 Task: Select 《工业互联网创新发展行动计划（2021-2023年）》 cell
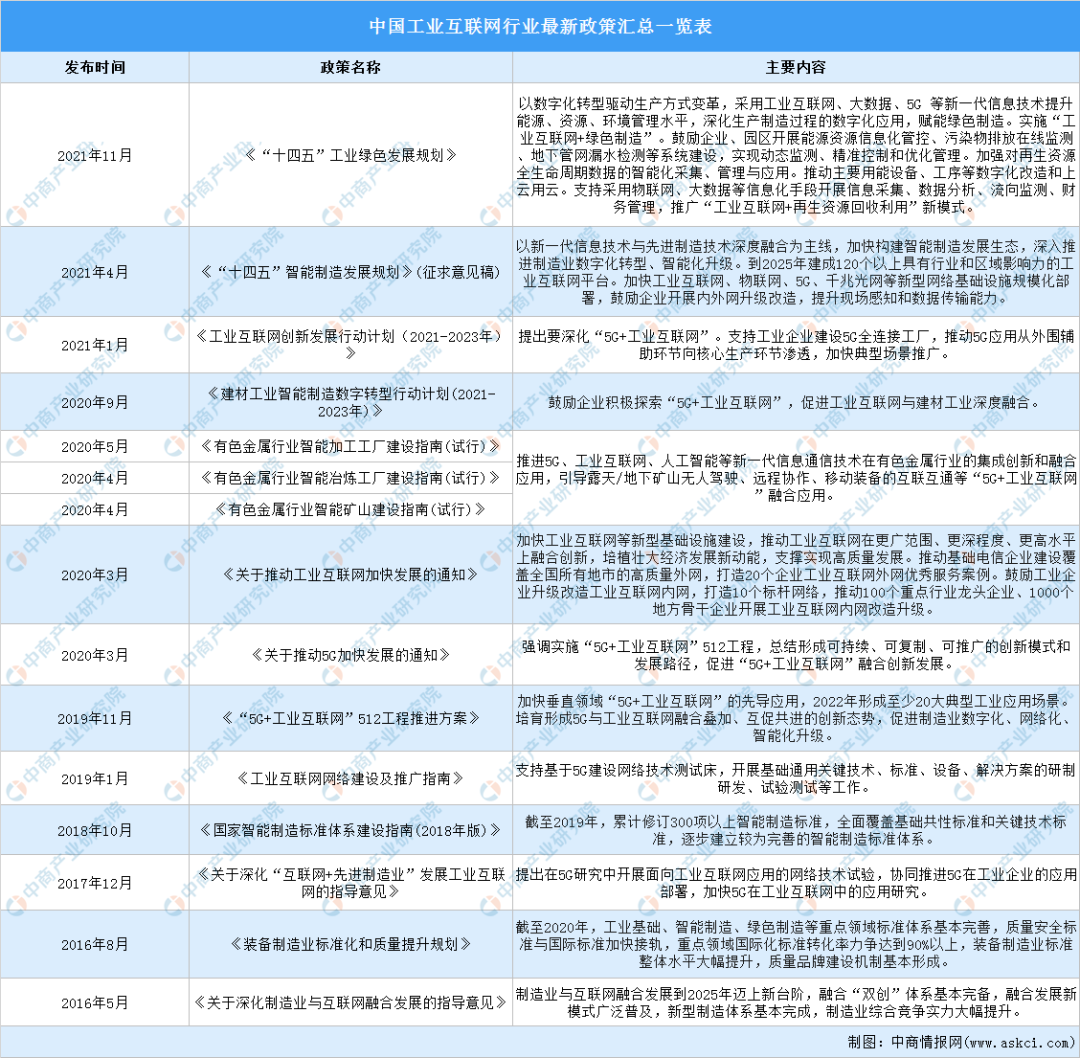(350, 344)
